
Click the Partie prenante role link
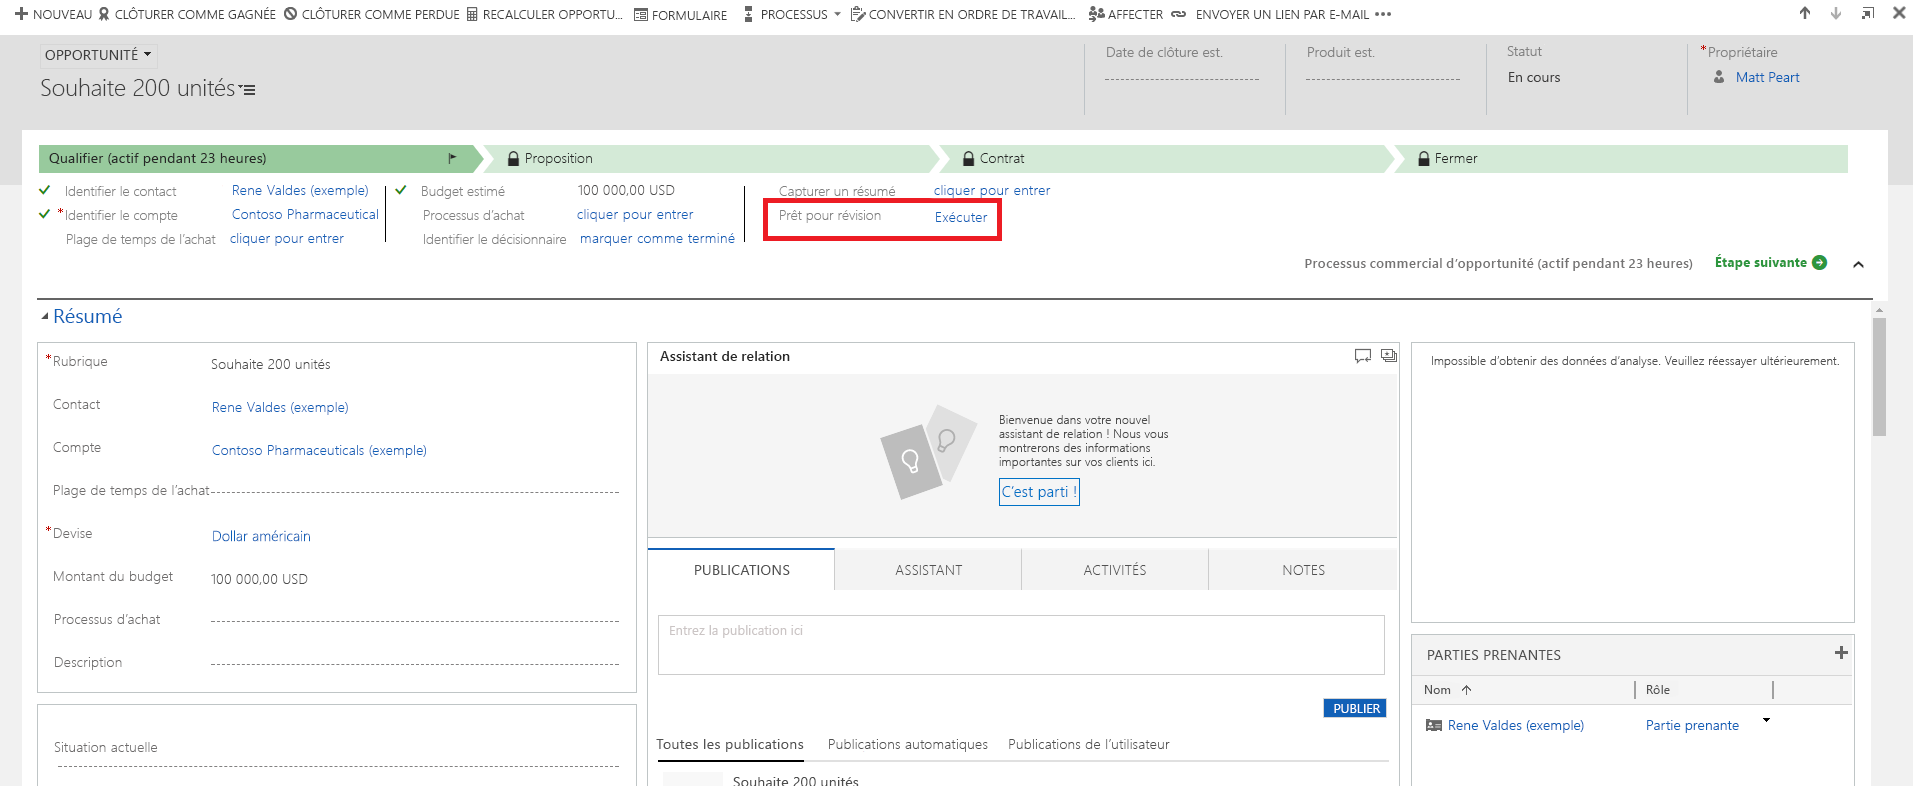point(1692,725)
